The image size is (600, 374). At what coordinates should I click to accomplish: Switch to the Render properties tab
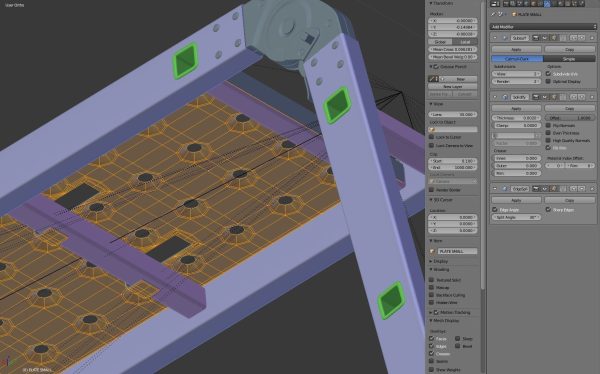click(x=506, y=3)
